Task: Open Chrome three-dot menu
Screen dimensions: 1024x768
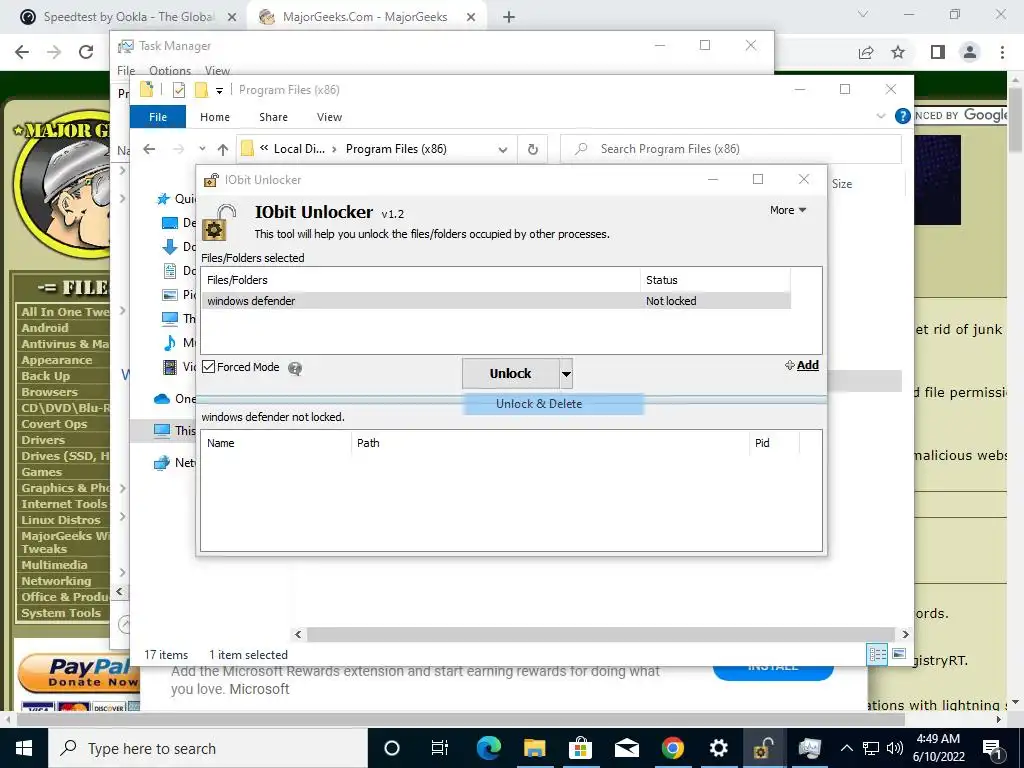Action: pyautogui.click(x=1002, y=52)
